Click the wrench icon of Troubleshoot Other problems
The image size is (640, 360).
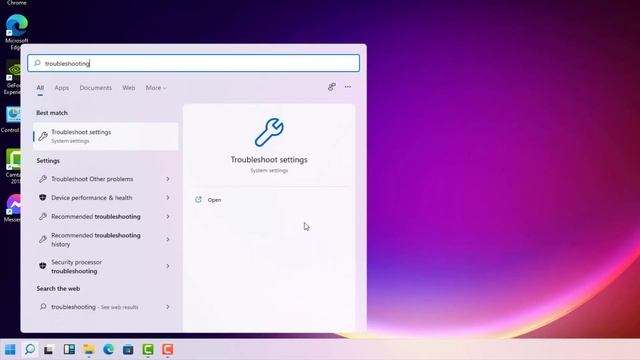pyautogui.click(x=42, y=179)
